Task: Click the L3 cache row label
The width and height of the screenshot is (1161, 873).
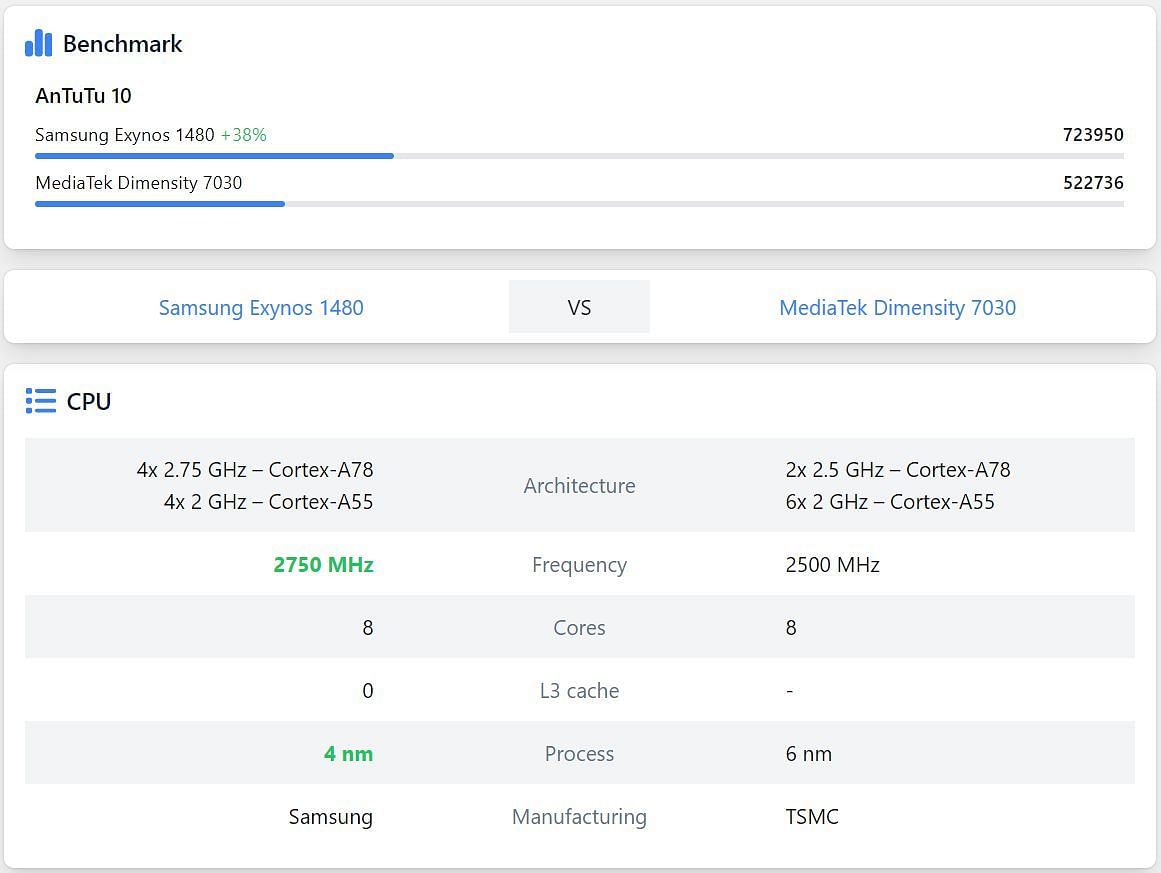Action: point(579,691)
